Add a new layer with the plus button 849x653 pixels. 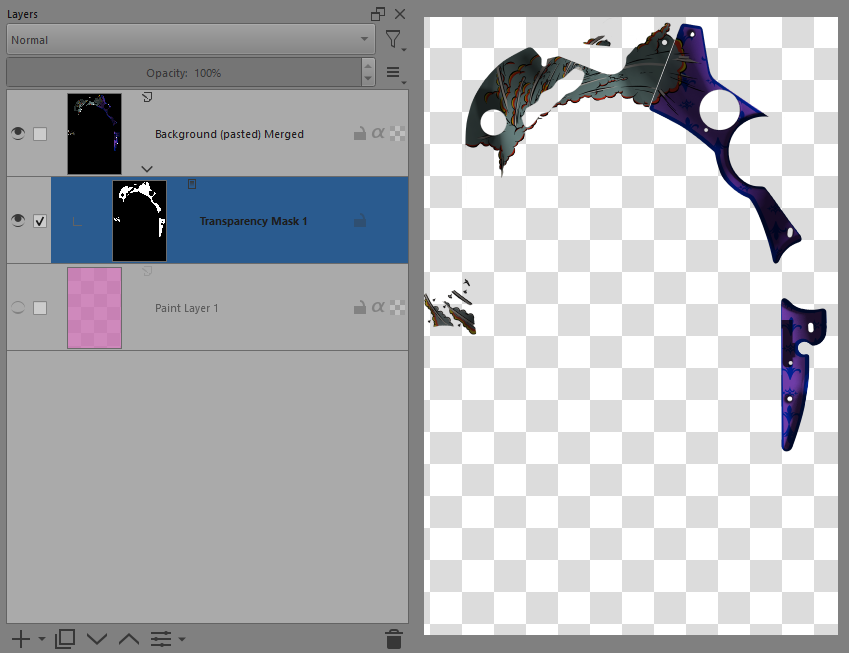point(21,639)
